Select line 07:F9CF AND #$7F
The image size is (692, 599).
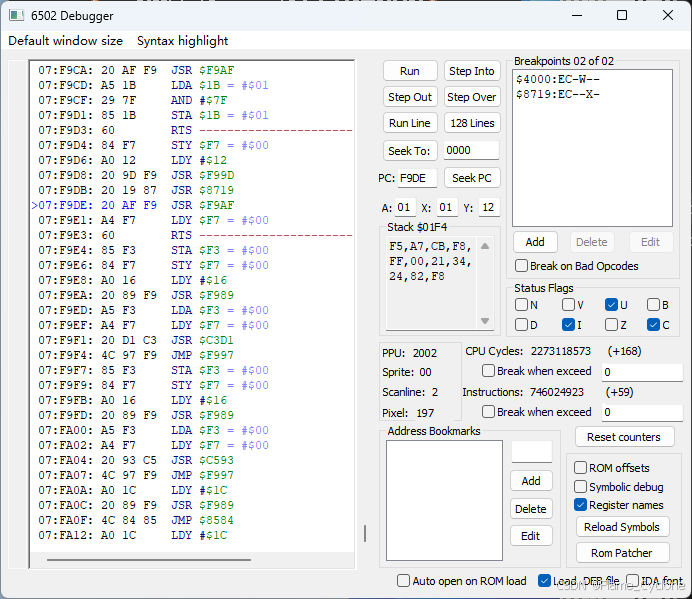[x=133, y=100]
